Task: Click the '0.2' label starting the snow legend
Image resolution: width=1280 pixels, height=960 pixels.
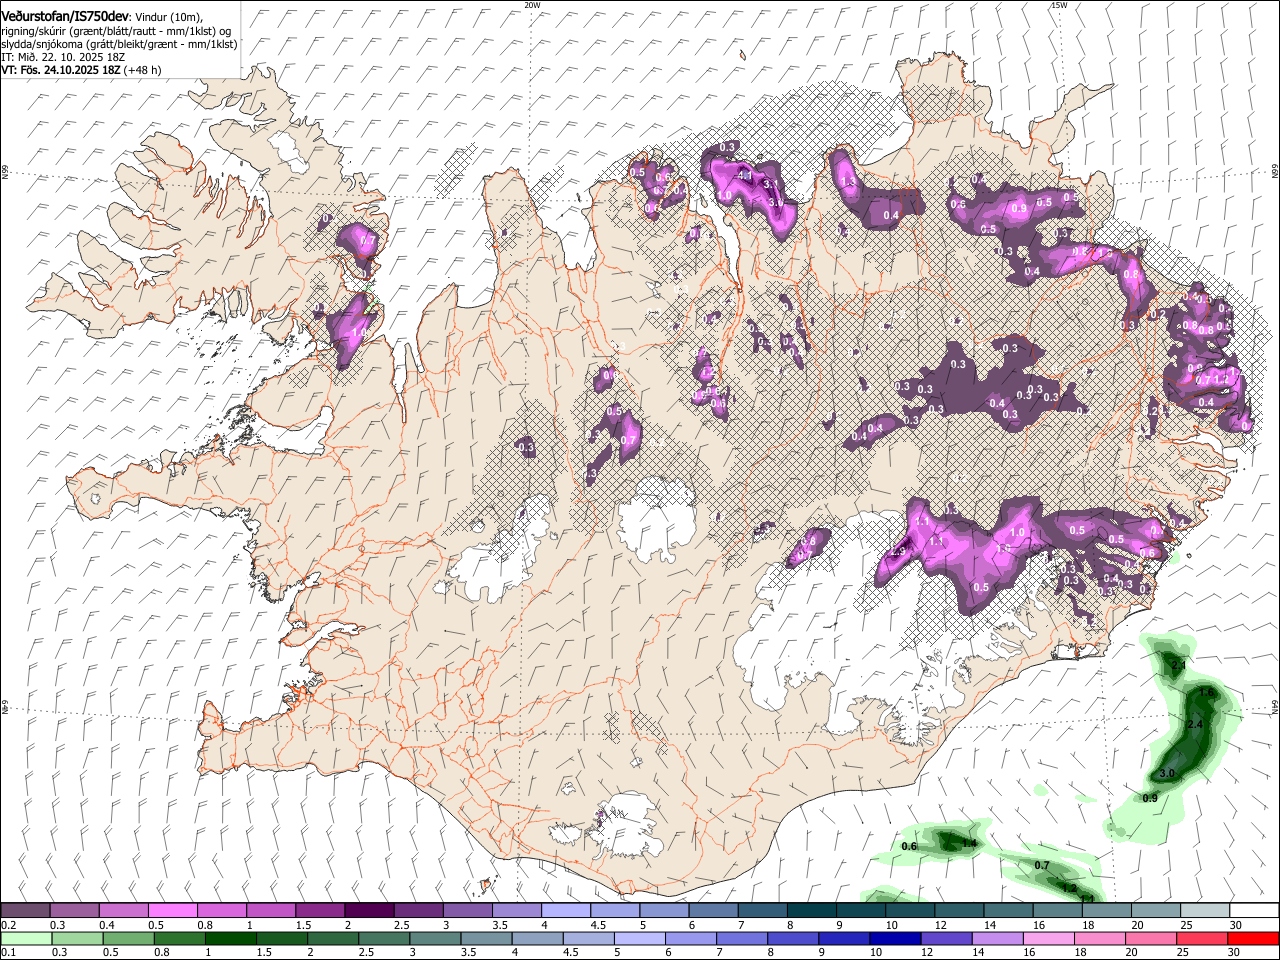Action: [x=8, y=925]
